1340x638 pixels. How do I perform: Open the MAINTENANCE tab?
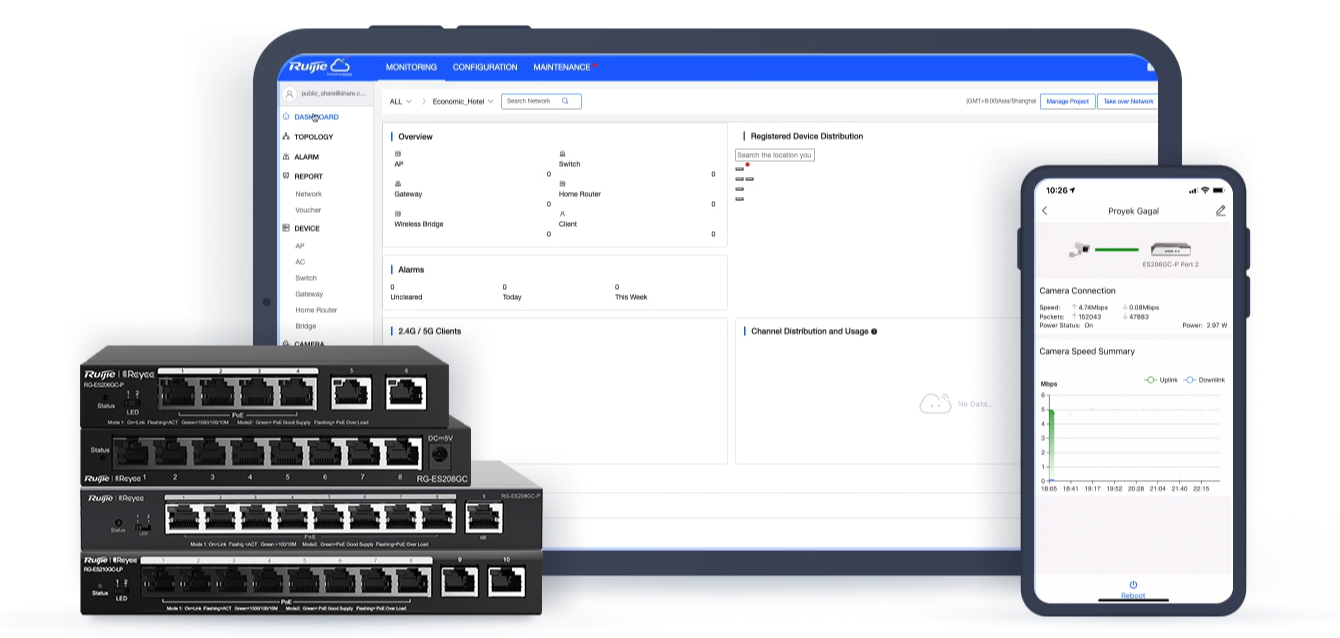pos(562,67)
